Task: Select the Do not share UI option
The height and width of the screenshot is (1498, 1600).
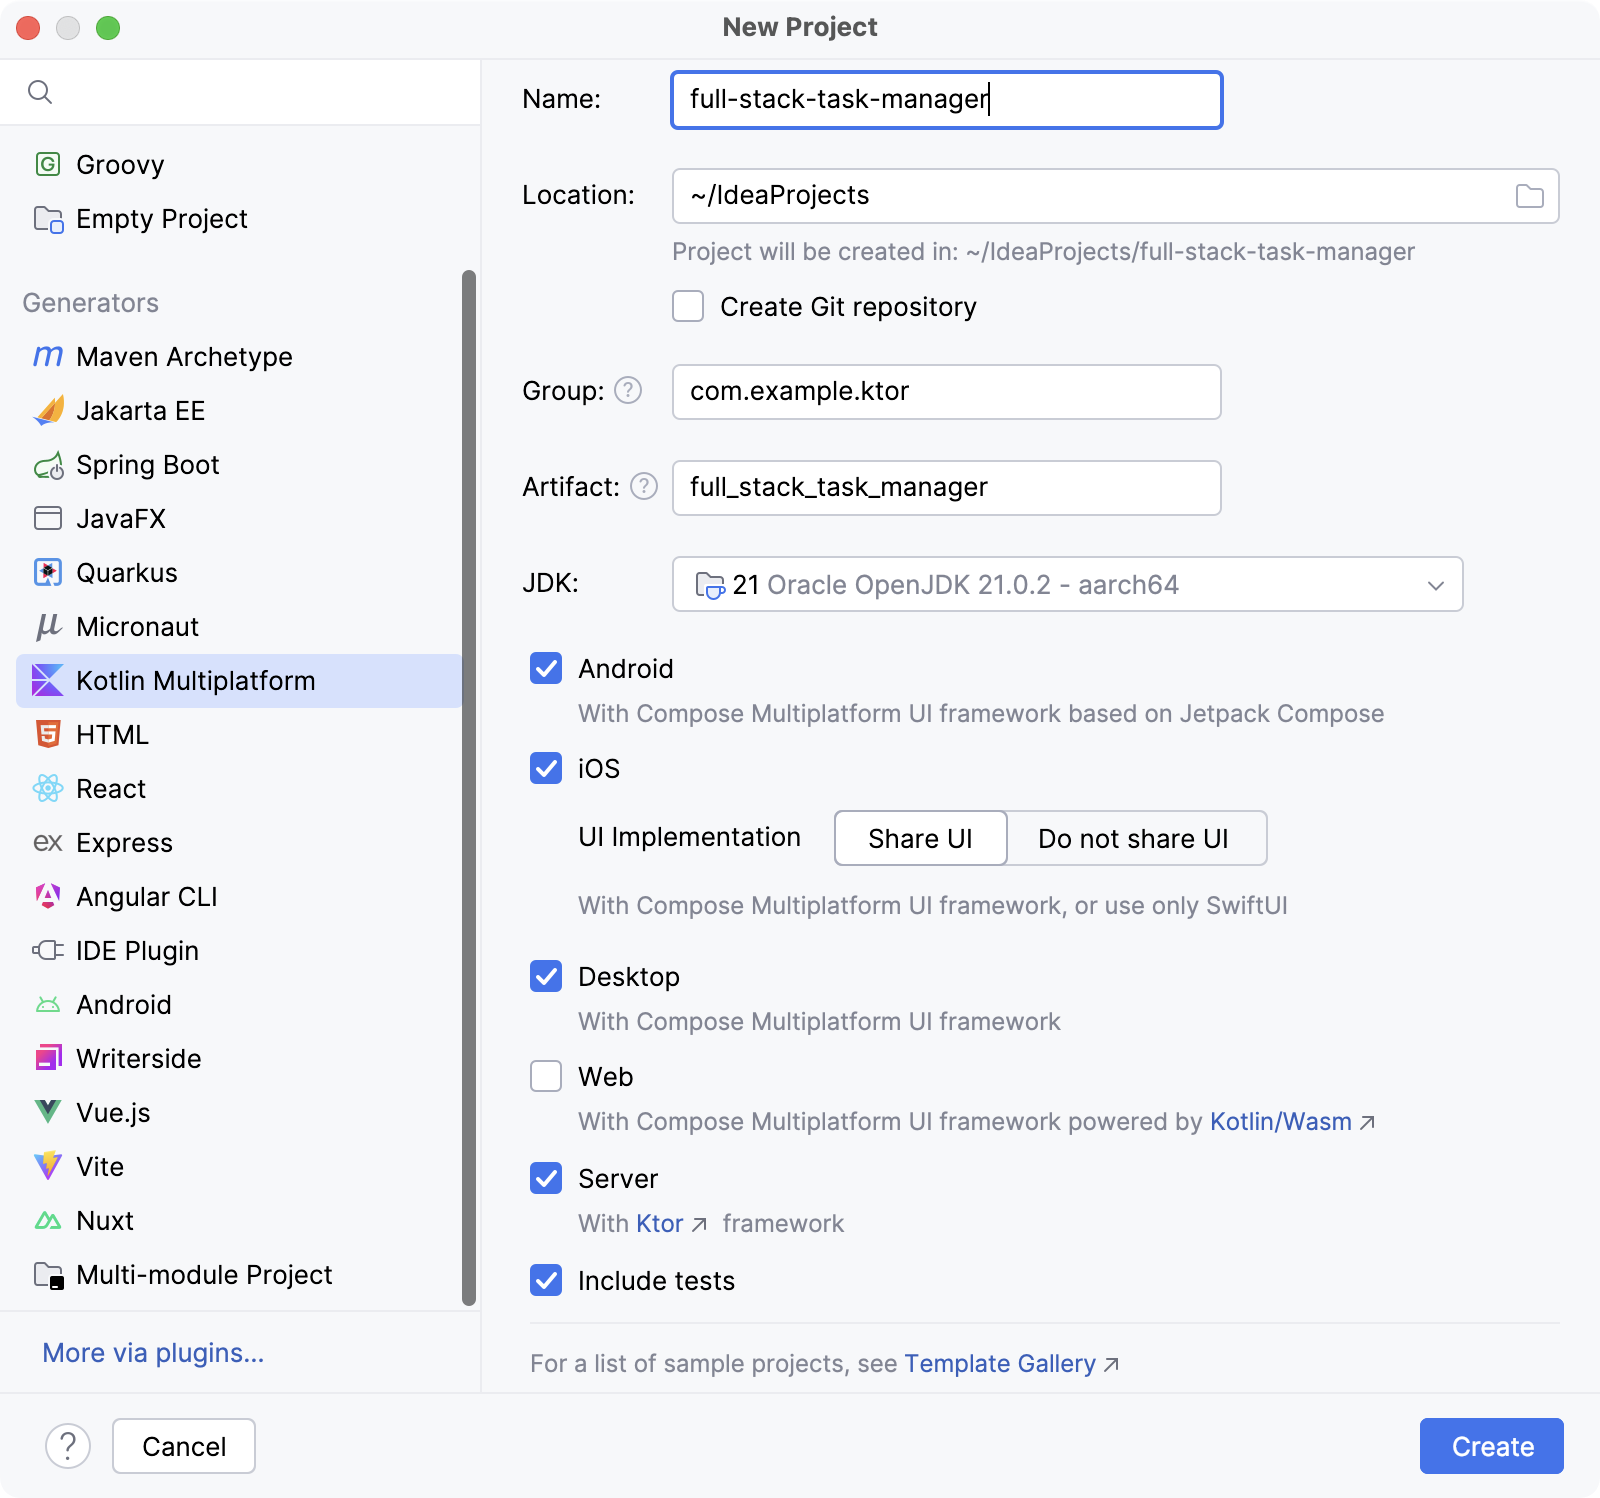Action: [x=1136, y=838]
